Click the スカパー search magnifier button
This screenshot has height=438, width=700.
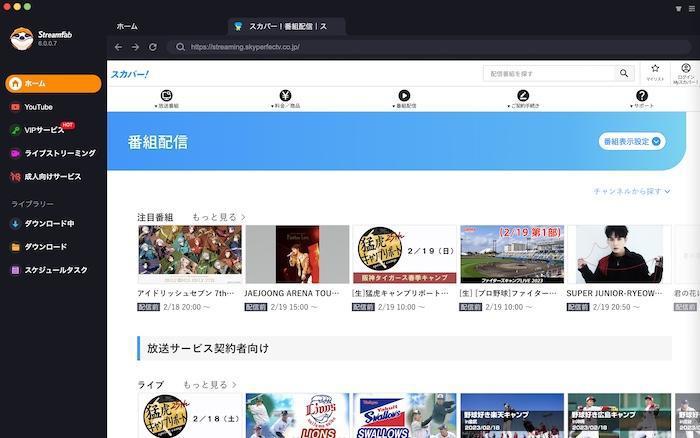(x=624, y=73)
